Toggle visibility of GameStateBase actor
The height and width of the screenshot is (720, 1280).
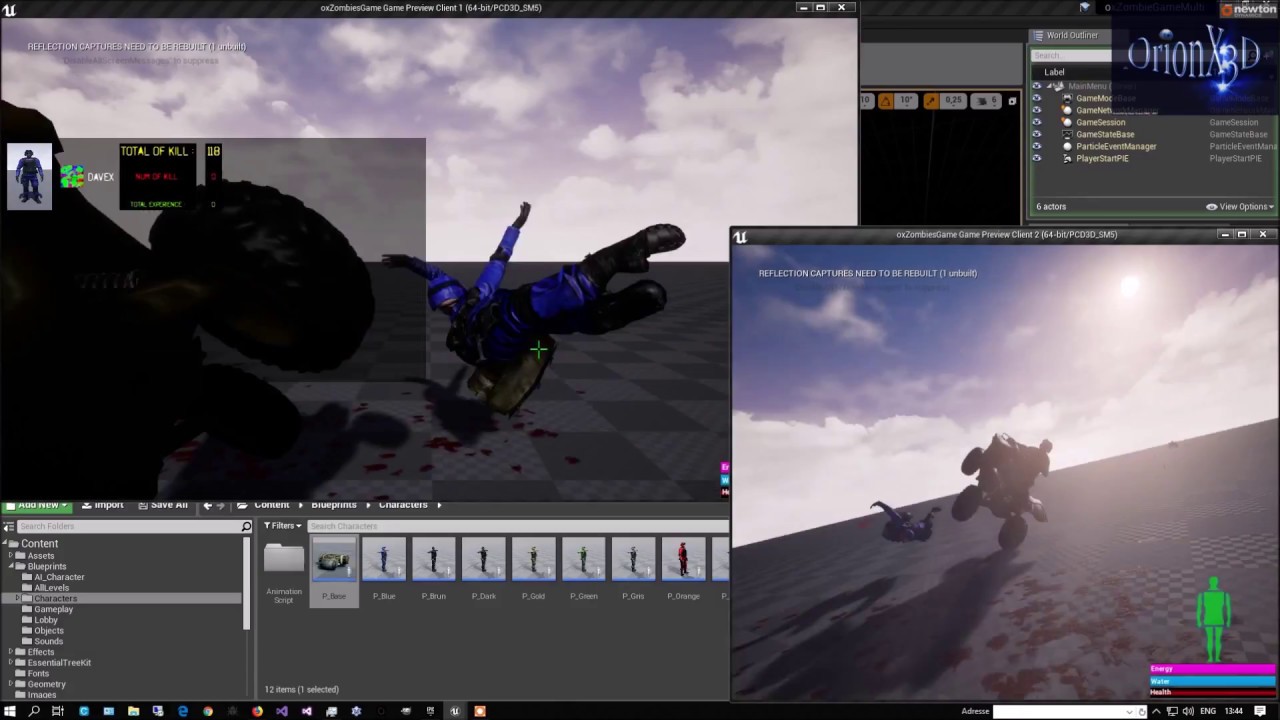(1036, 134)
